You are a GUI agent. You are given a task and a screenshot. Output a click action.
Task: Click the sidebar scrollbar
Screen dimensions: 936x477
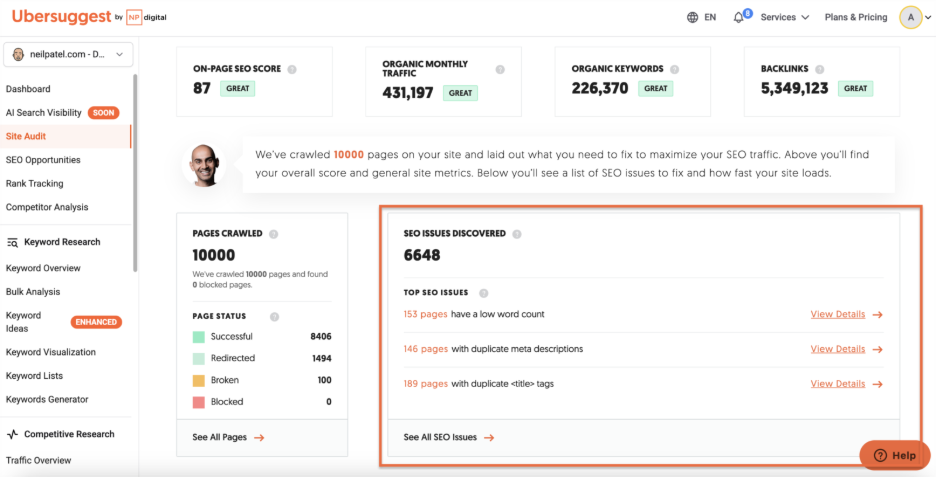tap(136, 173)
